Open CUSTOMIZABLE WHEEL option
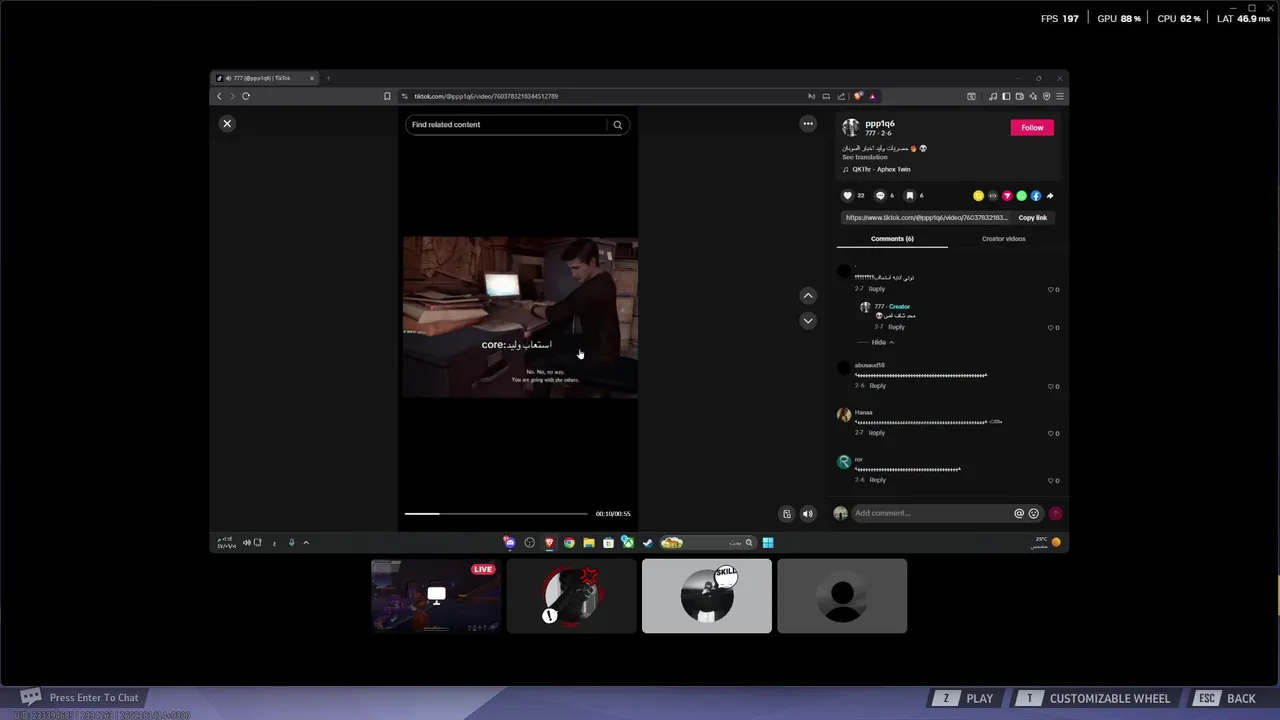The height and width of the screenshot is (720, 1280). pyautogui.click(x=1095, y=698)
